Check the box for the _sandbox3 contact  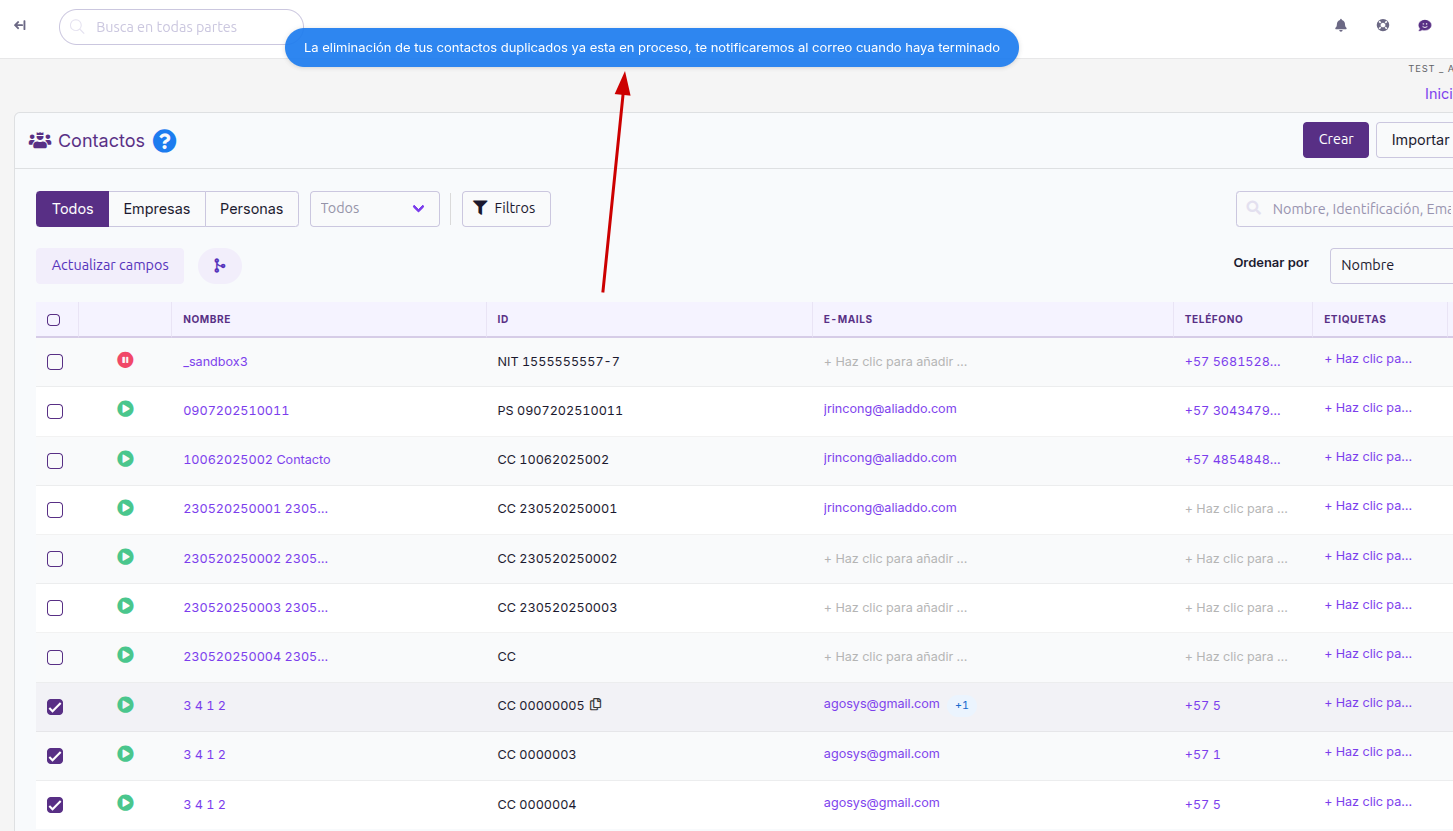click(55, 362)
